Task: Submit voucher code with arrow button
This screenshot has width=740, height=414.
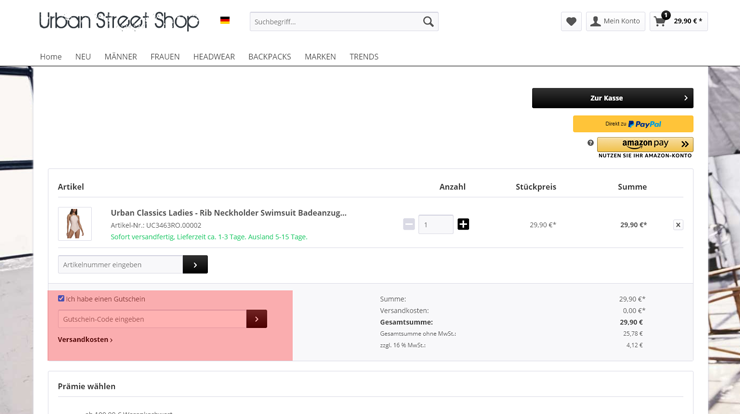Action: point(257,319)
